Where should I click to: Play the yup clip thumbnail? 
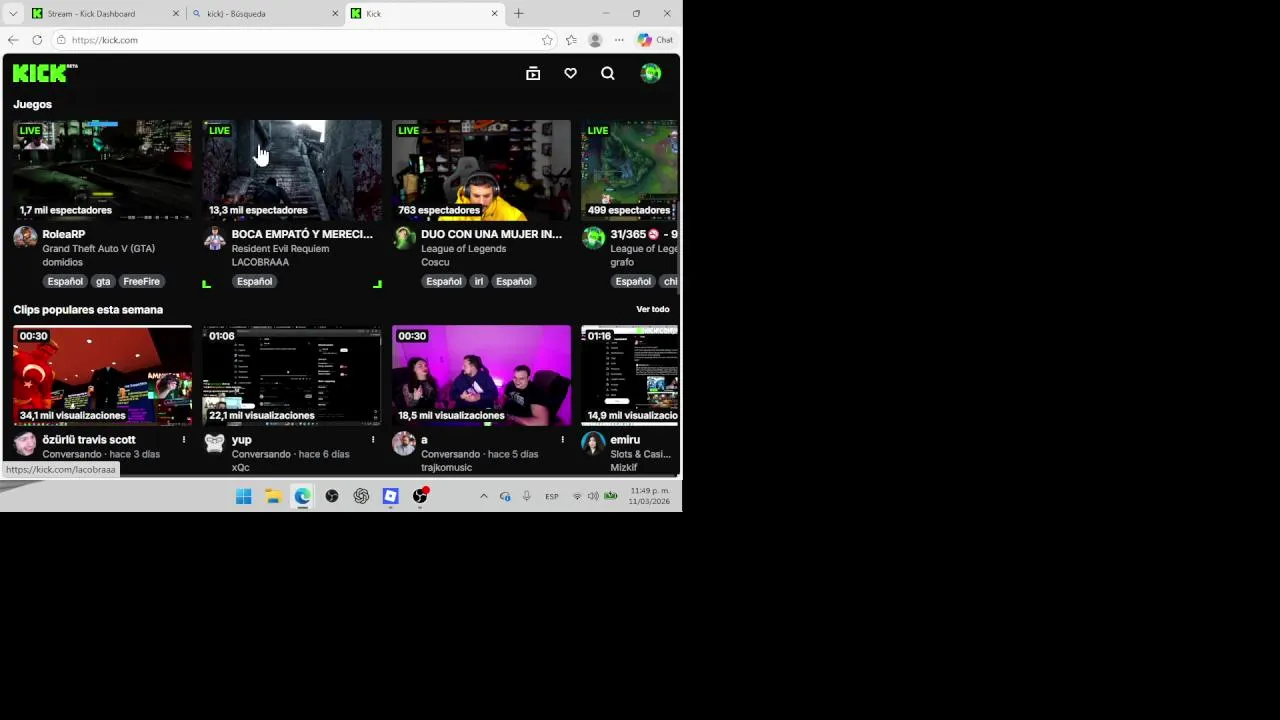tap(292, 375)
